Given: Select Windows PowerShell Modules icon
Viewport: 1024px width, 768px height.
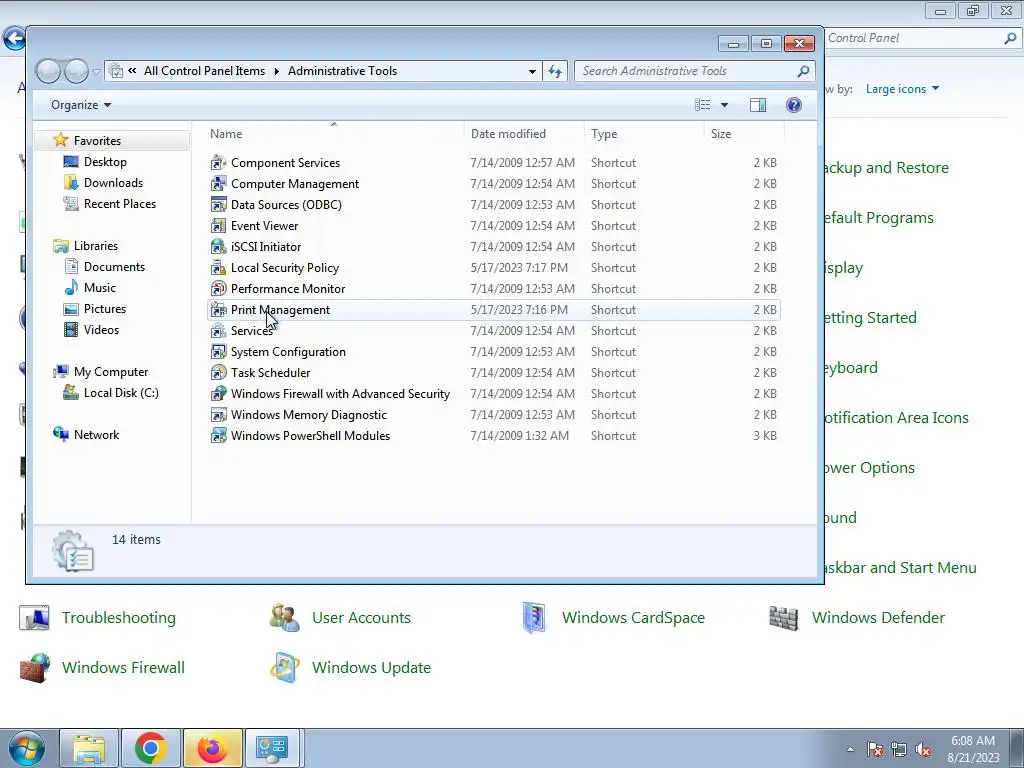Looking at the screenshot, I should coord(218,435).
